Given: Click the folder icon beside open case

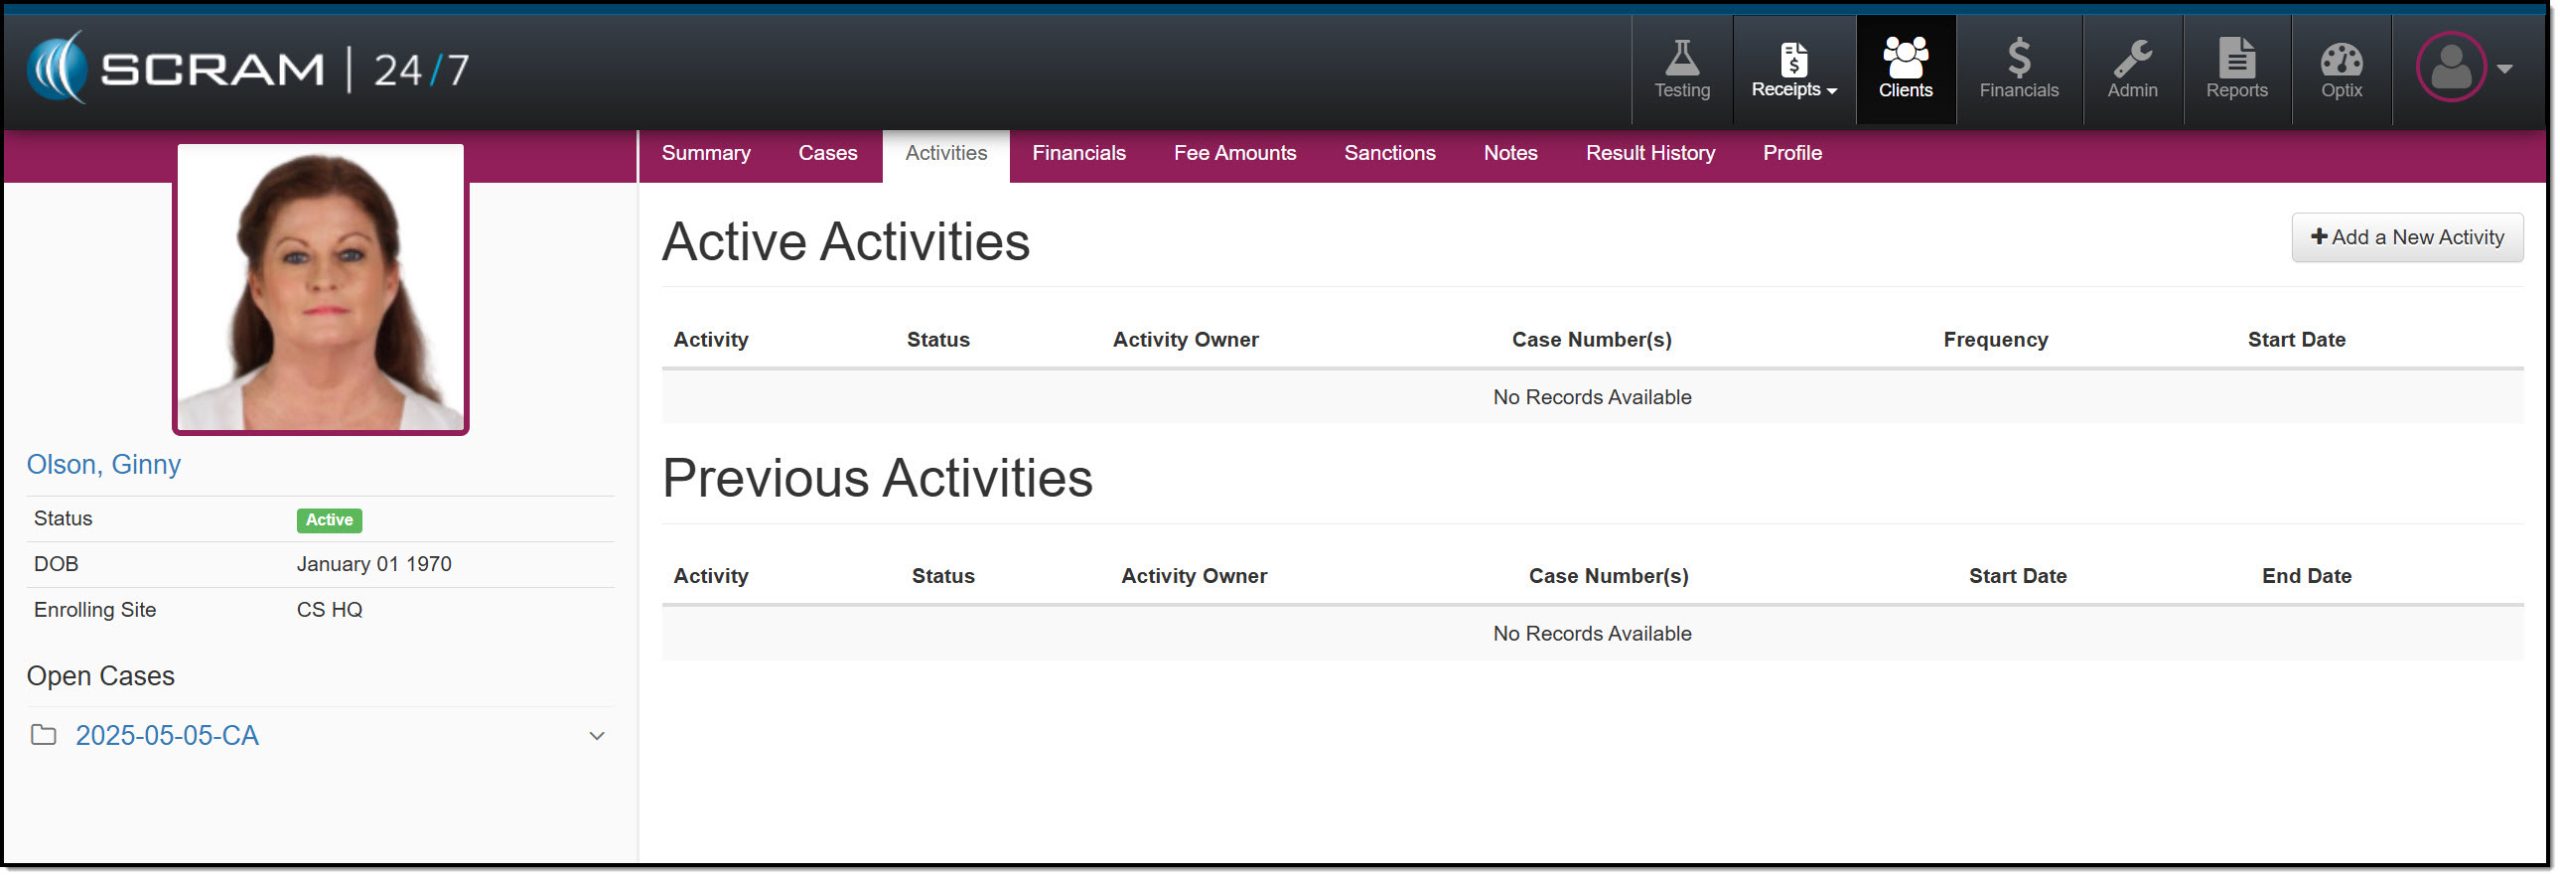Looking at the screenshot, I should pos(43,735).
